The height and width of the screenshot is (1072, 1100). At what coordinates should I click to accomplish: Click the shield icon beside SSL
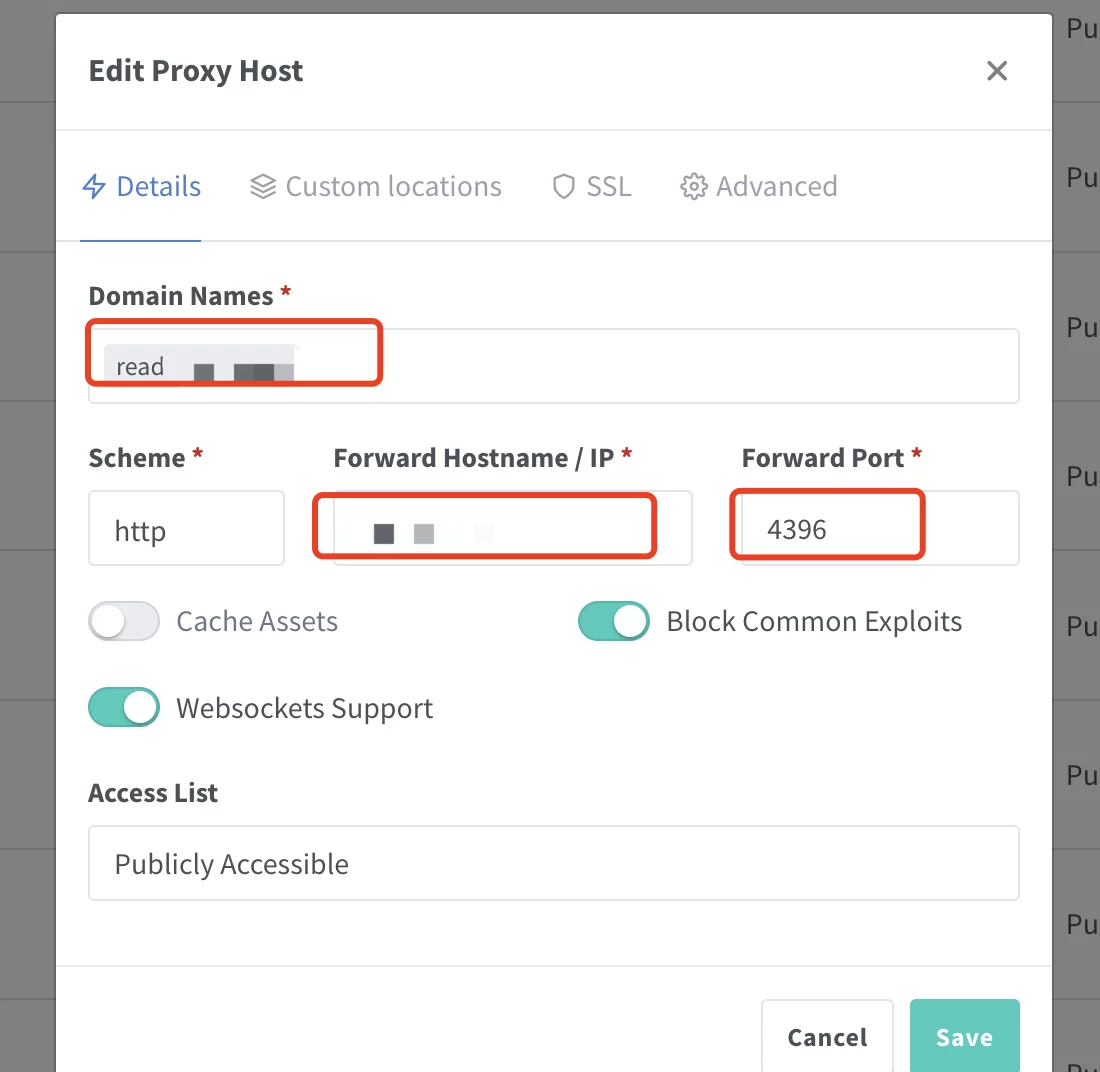[x=564, y=187]
